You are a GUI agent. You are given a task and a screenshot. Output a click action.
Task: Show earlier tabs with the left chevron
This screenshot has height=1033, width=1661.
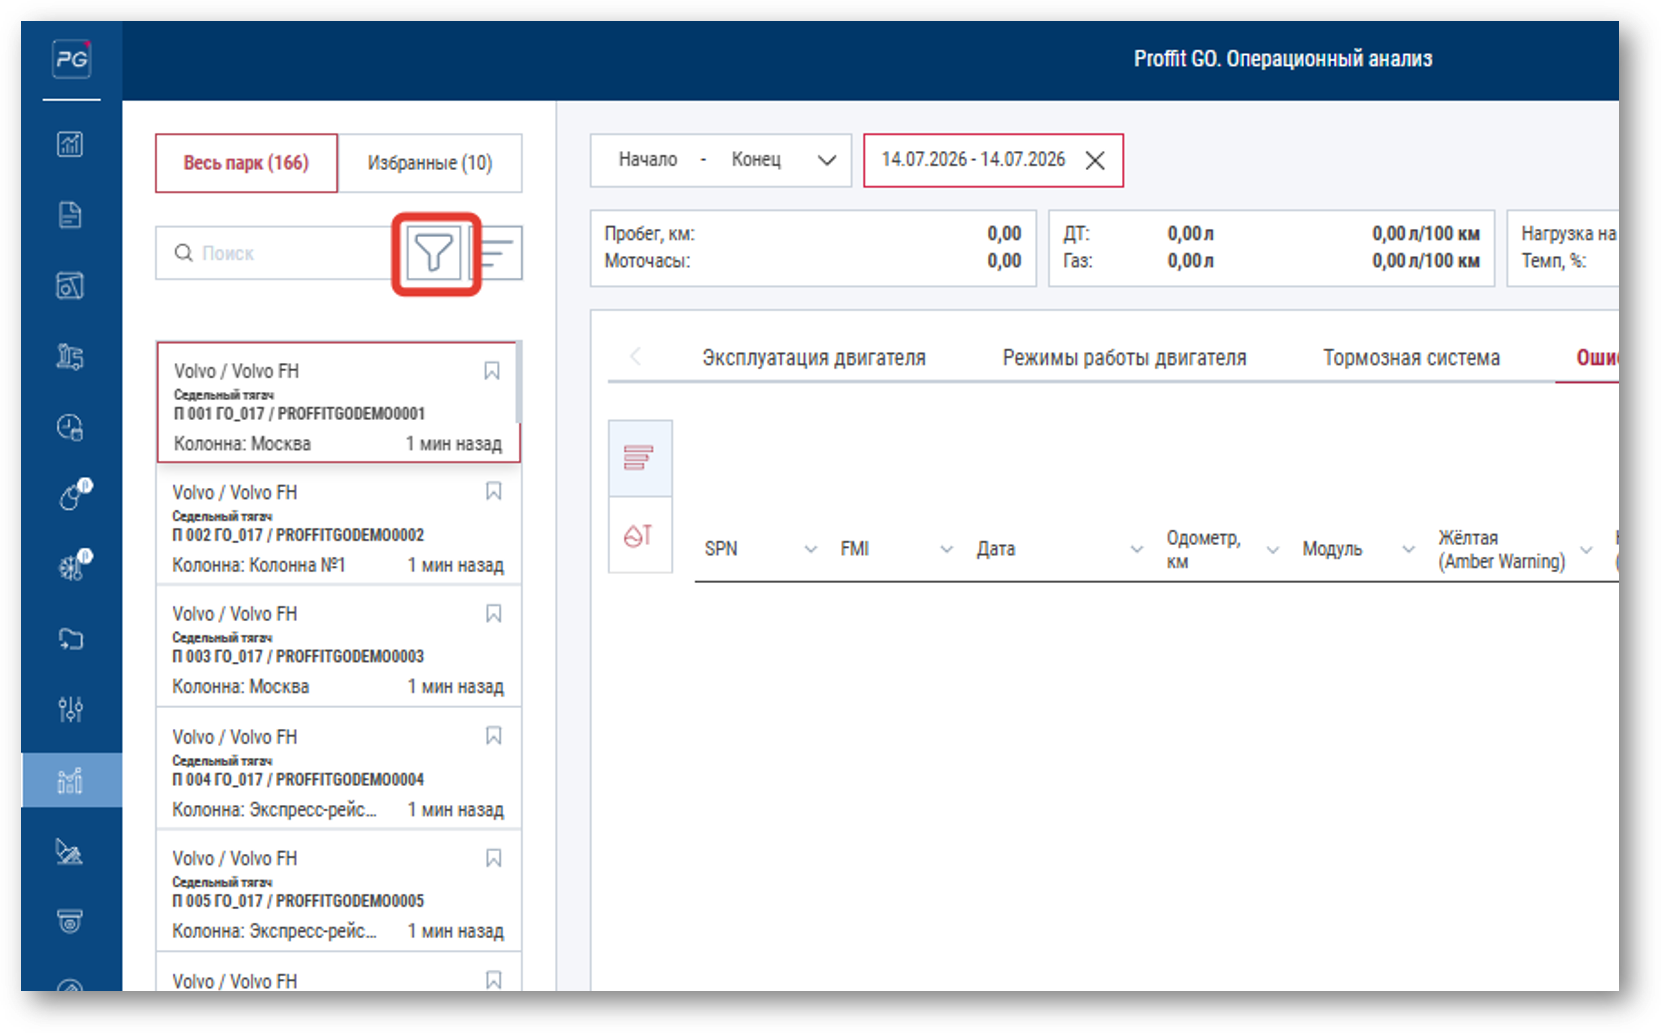coord(635,356)
